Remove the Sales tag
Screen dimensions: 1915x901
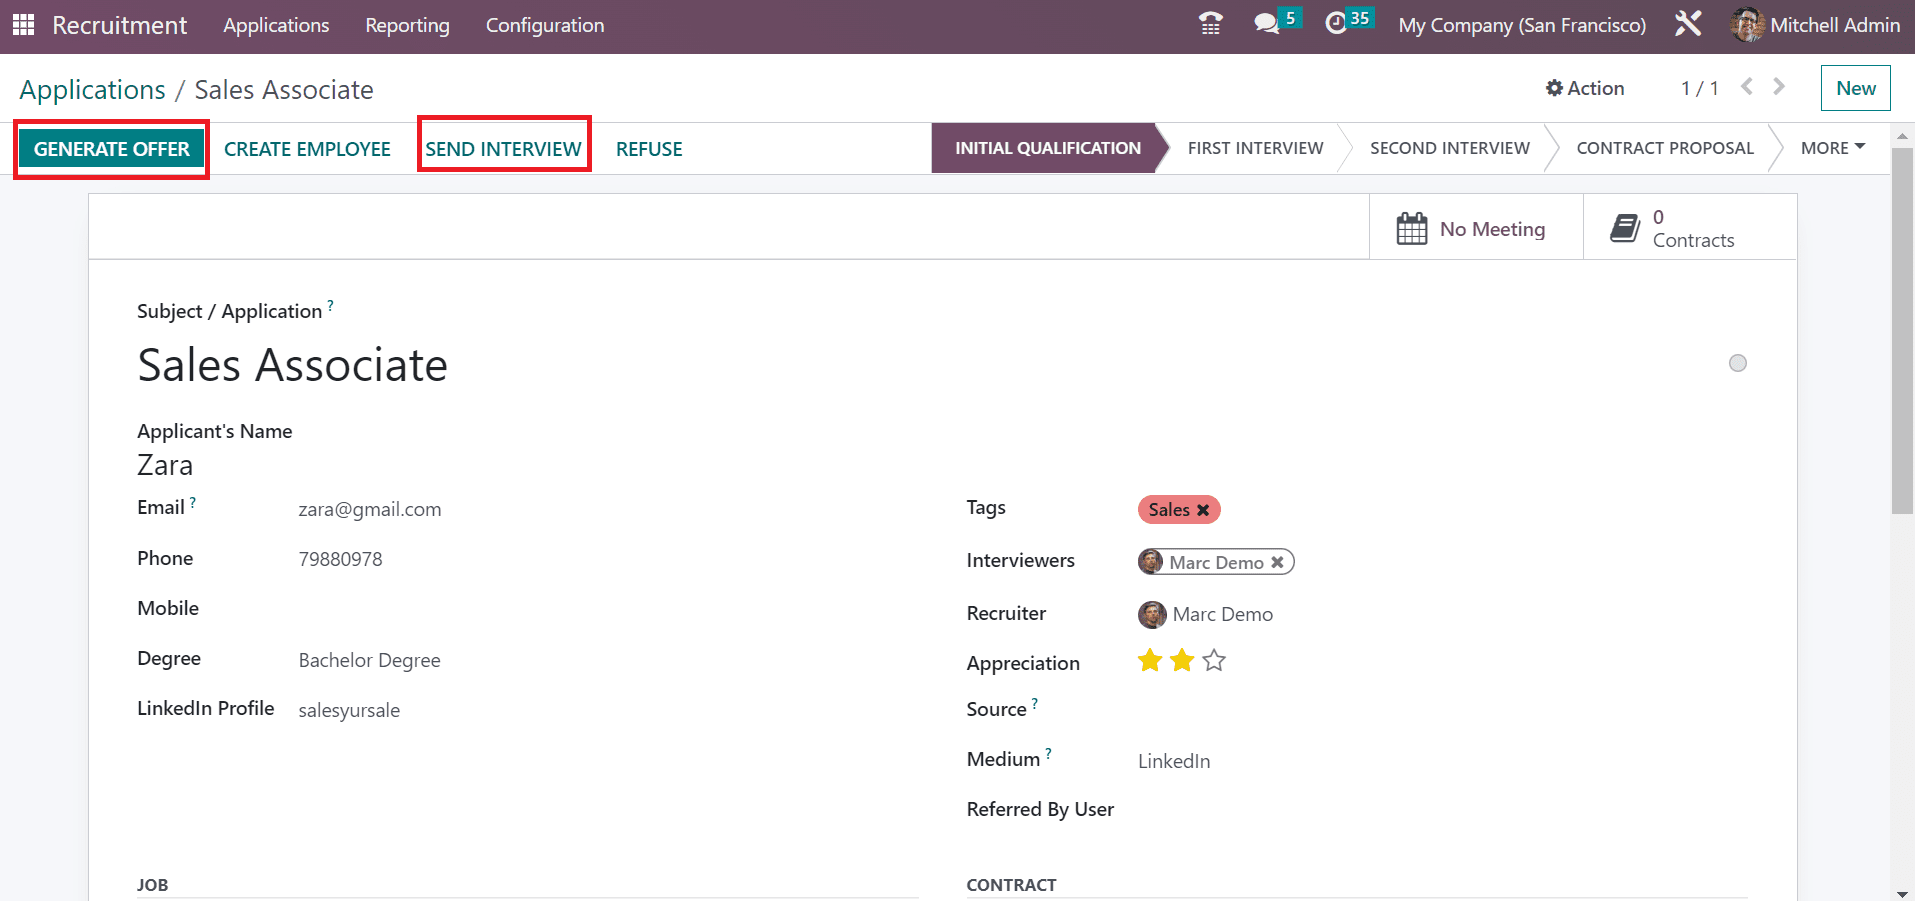[1203, 510]
